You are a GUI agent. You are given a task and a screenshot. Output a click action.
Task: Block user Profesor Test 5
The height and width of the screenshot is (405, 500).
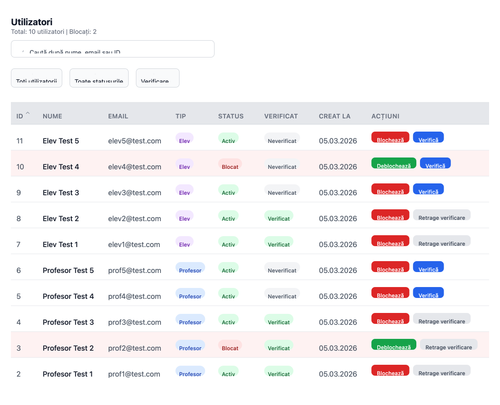click(390, 267)
